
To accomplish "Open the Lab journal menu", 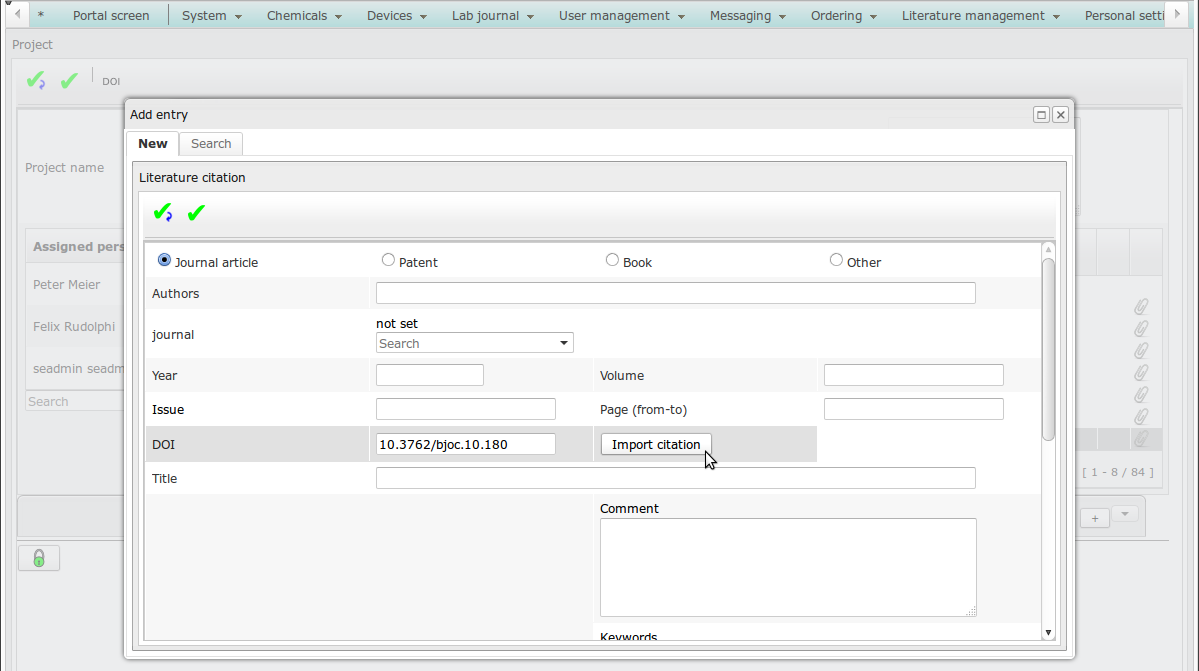I will coord(492,16).
